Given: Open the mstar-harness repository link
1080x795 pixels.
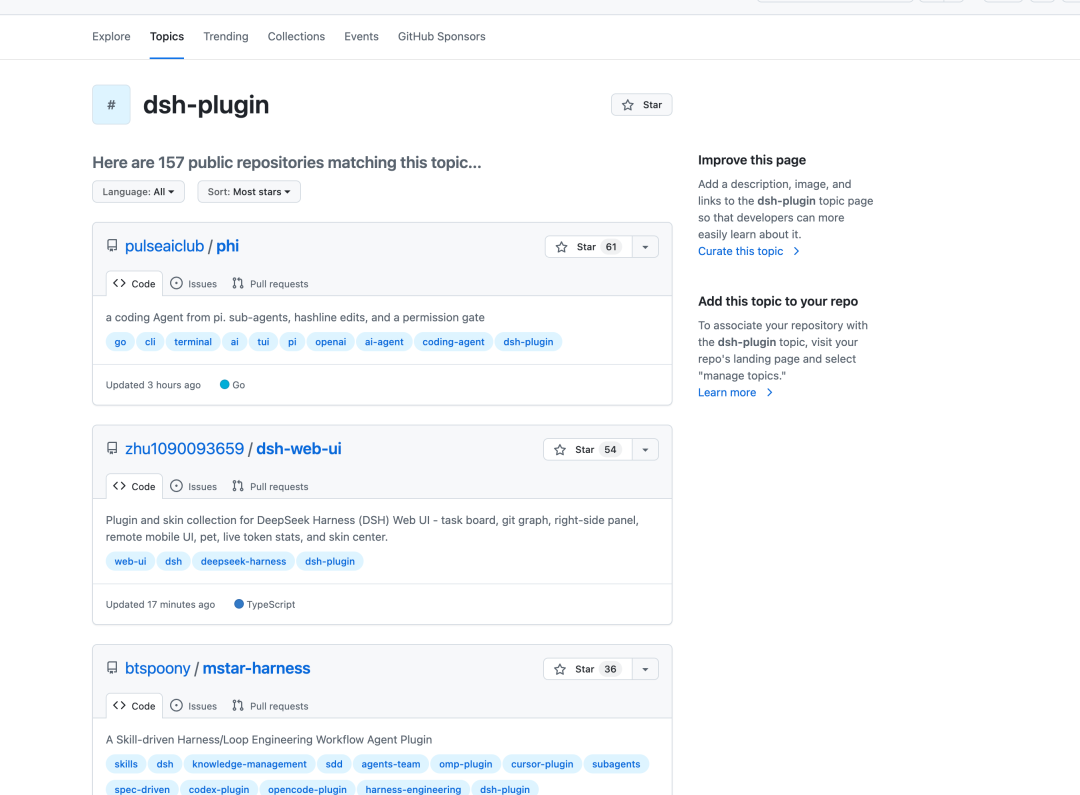Looking at the screenshot, I should [256, 668].
